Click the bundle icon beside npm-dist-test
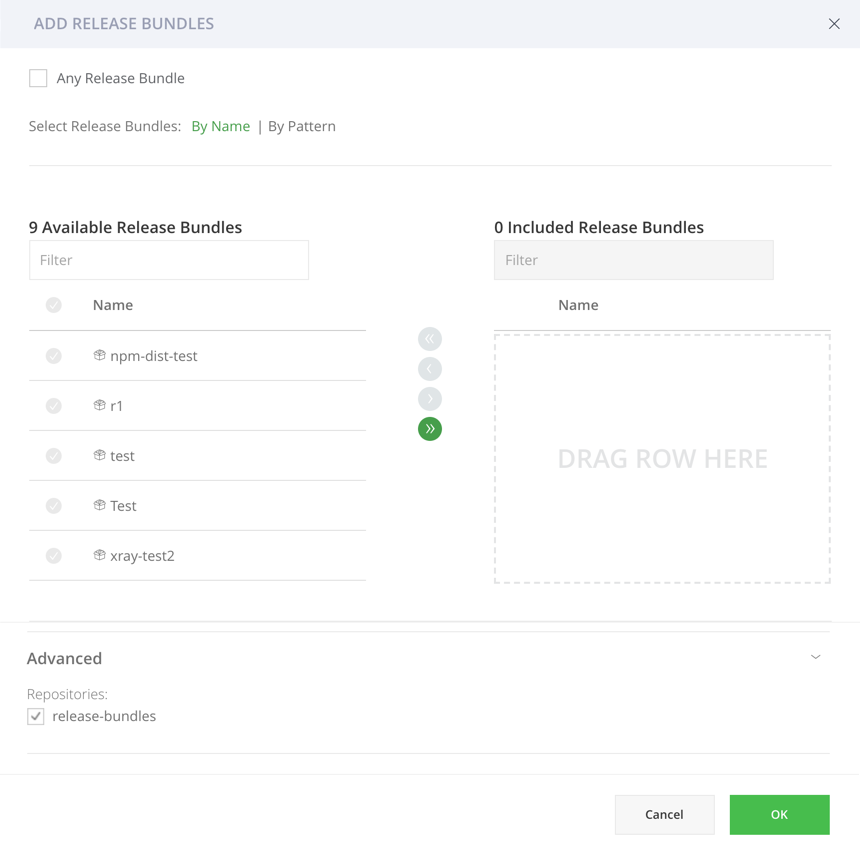This screenshot has width=860, height=853. (x=98, y=355)
